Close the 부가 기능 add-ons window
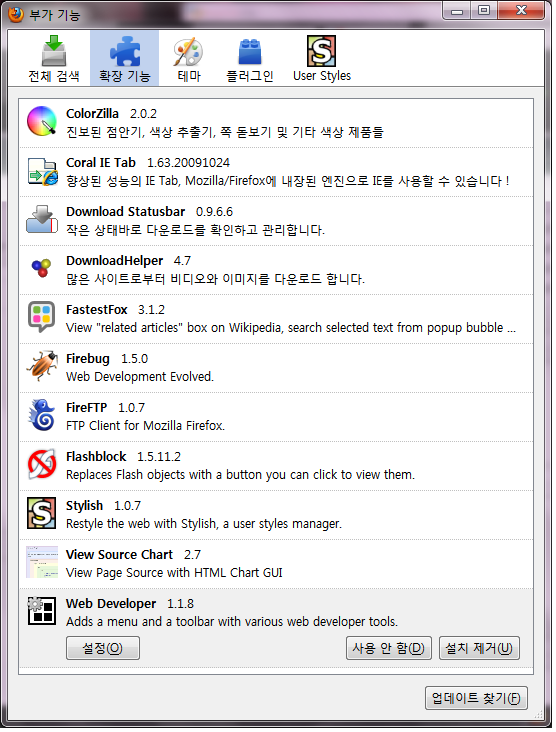Viewport: 556px width, 732px height. click(x=521, y=11)
